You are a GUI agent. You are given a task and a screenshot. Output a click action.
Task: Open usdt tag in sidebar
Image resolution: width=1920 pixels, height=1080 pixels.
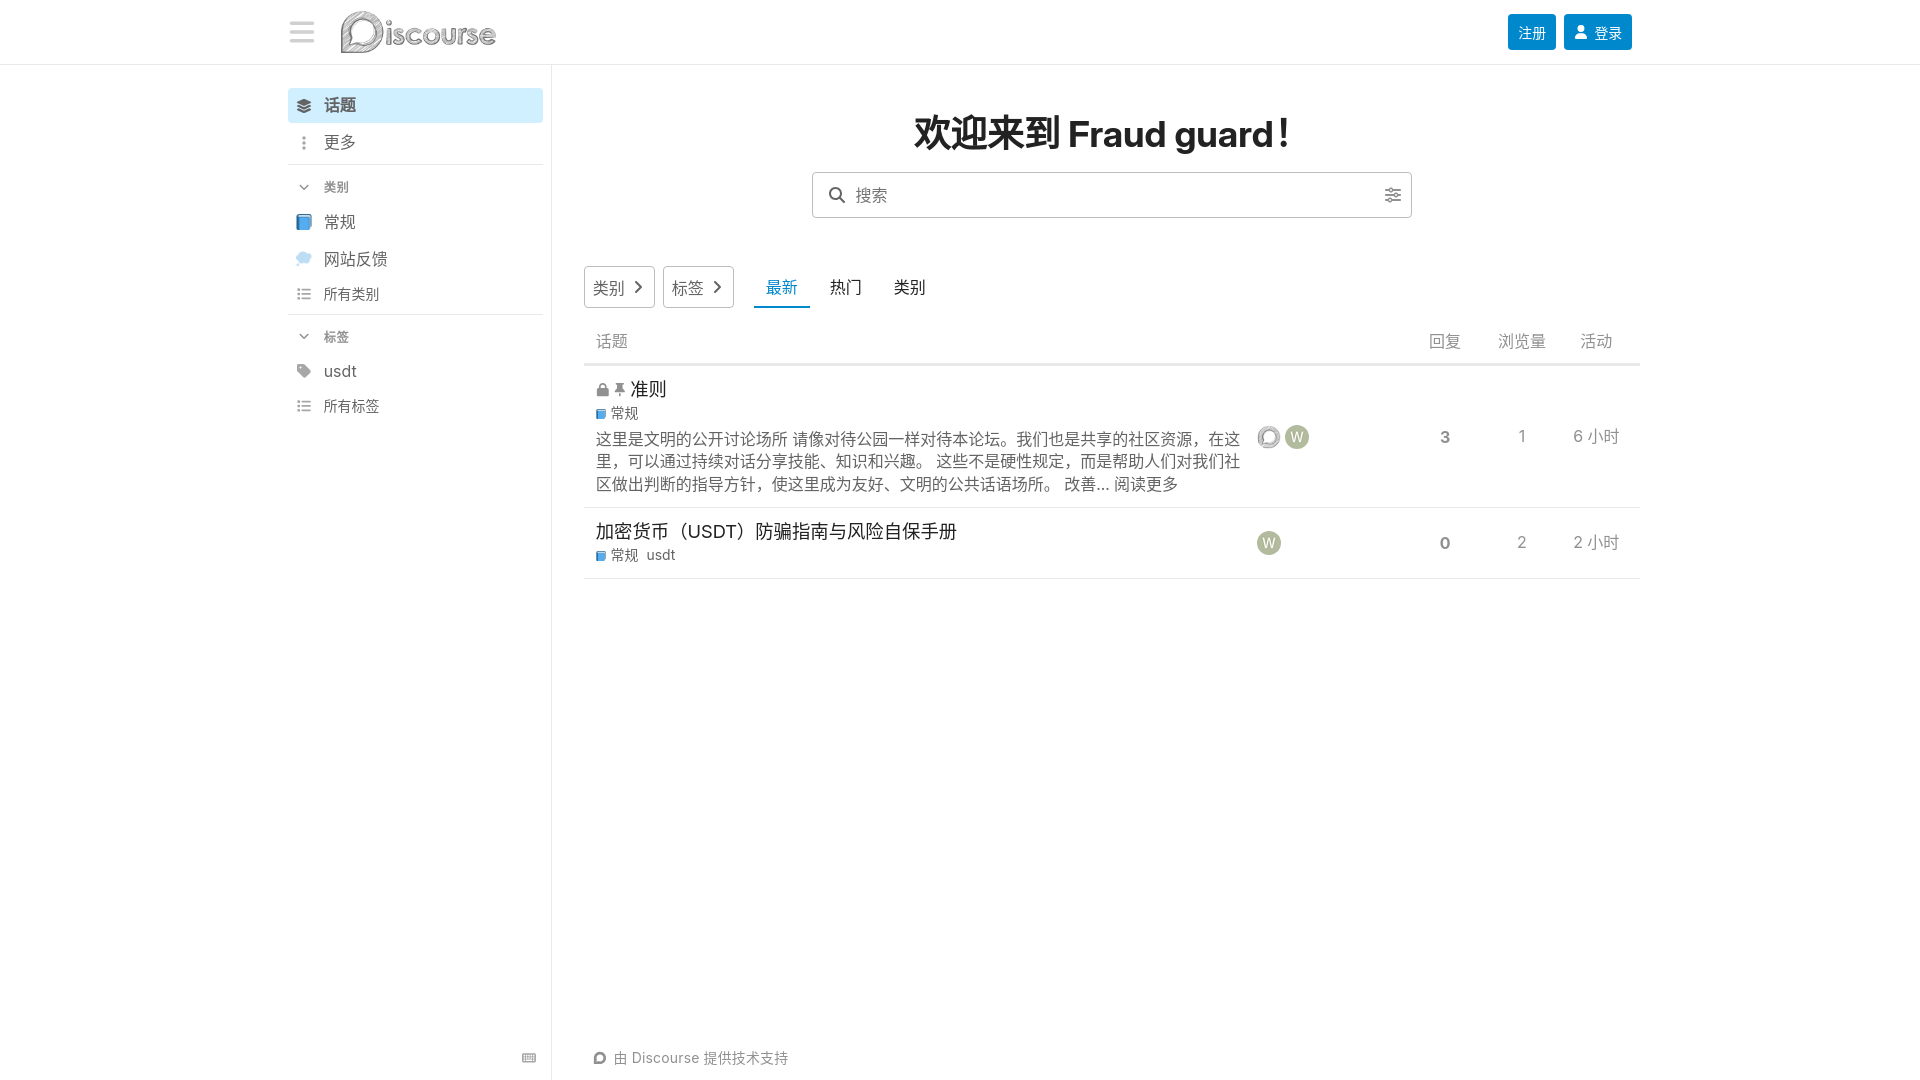pyautogui.click(x=415, y=371)
